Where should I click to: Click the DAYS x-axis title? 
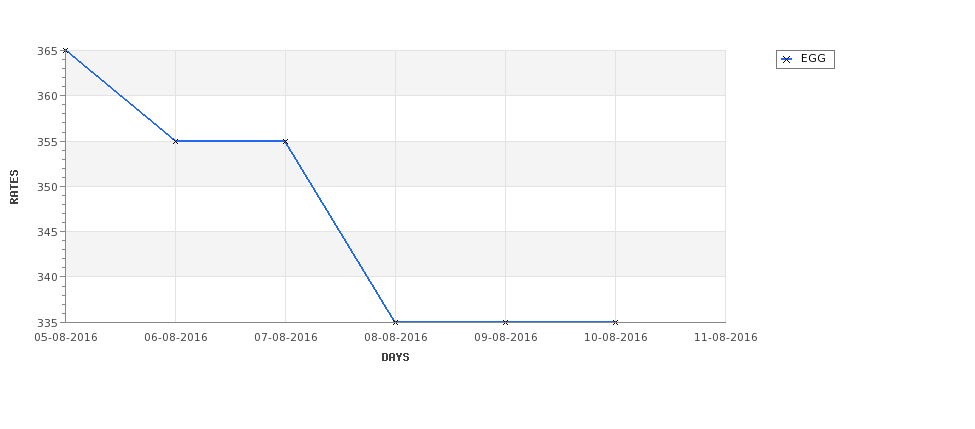[395, 357]
